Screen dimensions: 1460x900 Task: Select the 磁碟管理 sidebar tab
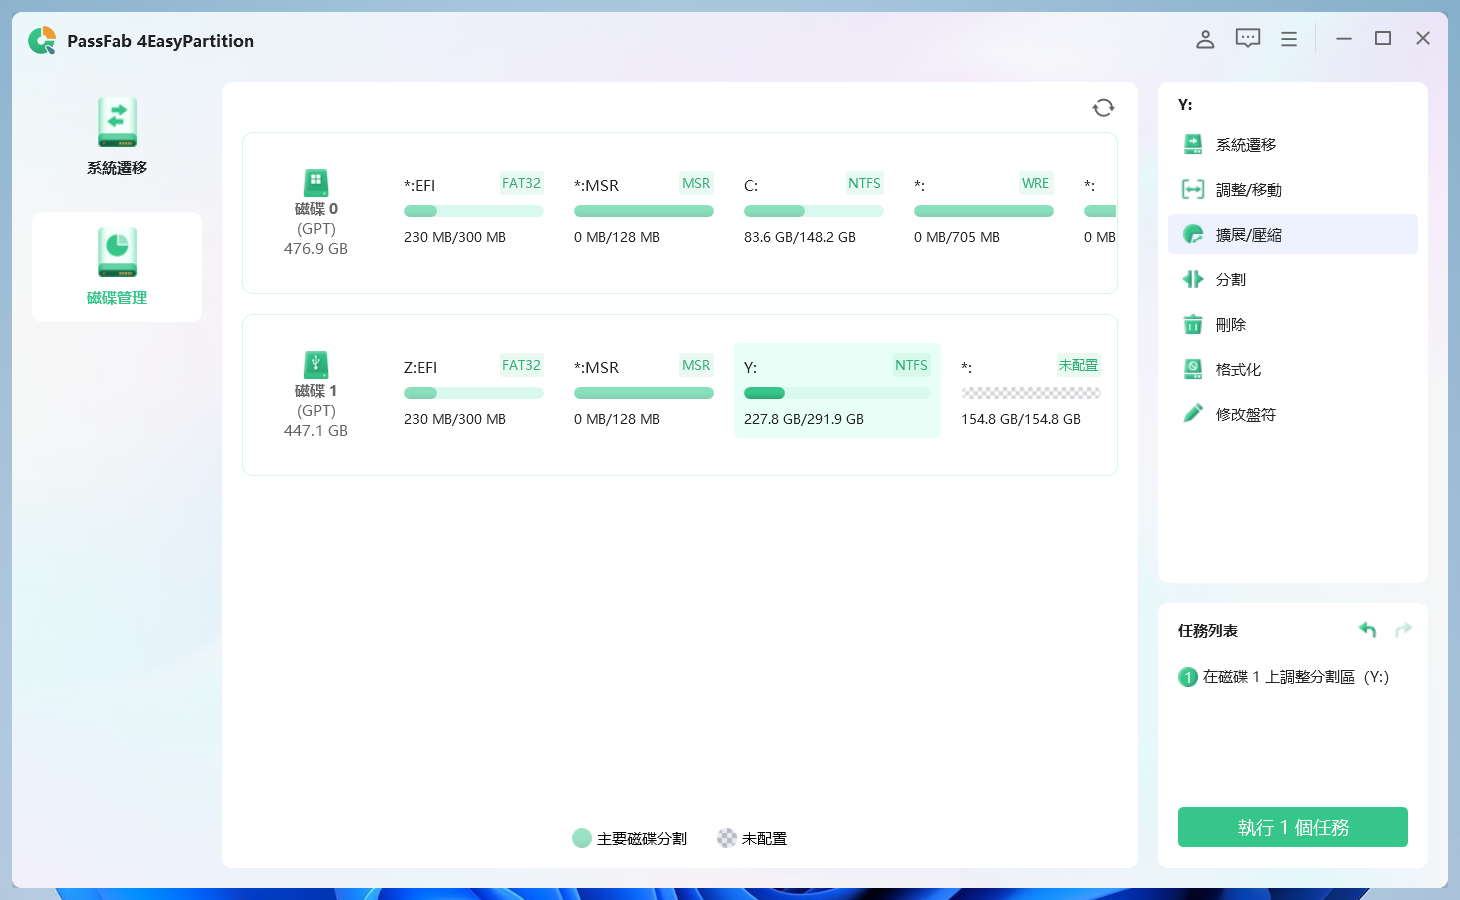click(x=117, y=267)
